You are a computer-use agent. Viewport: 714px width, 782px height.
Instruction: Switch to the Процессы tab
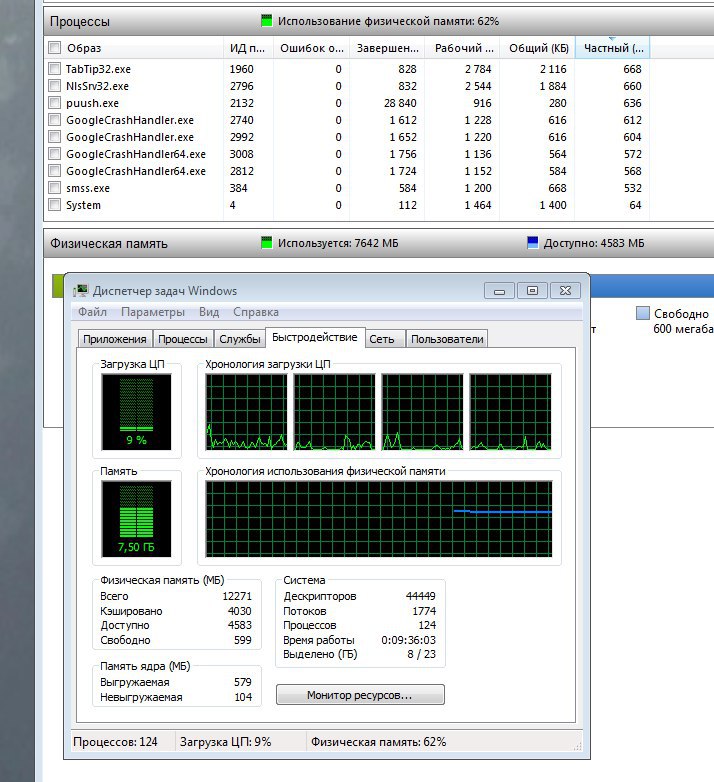coord(182,339)
